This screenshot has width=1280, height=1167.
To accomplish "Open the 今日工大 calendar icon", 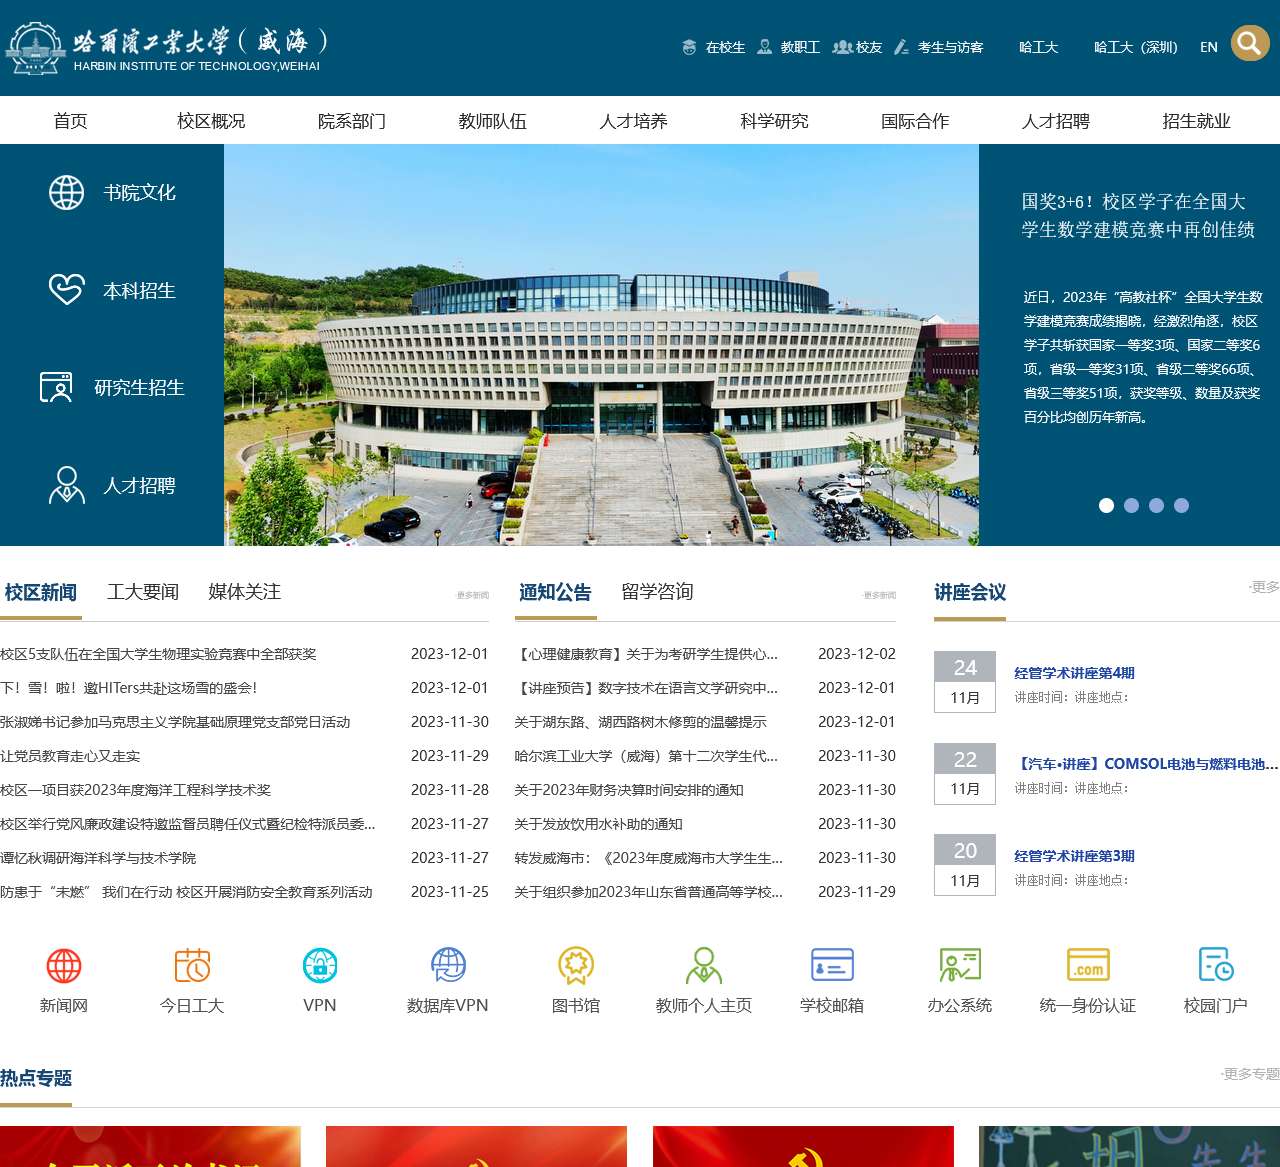I will click(x=192, y=966).
